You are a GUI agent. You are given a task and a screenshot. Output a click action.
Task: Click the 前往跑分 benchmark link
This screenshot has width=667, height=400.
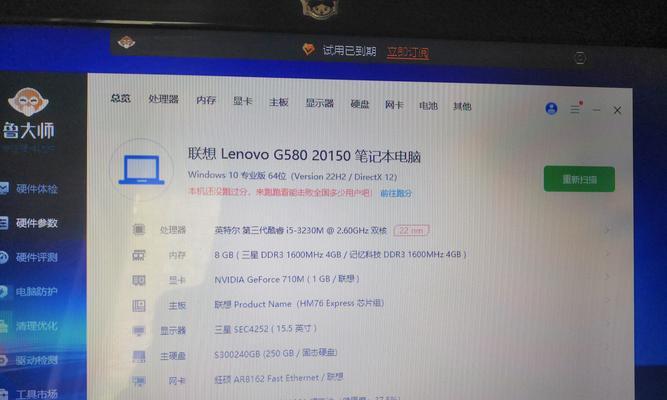coord(396,194)
